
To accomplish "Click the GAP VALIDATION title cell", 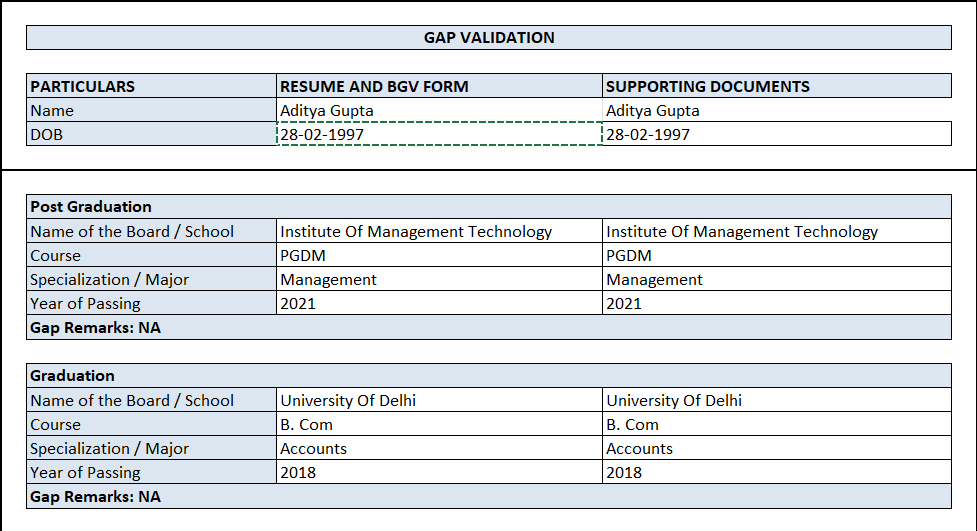I will (x=488, y=38).
